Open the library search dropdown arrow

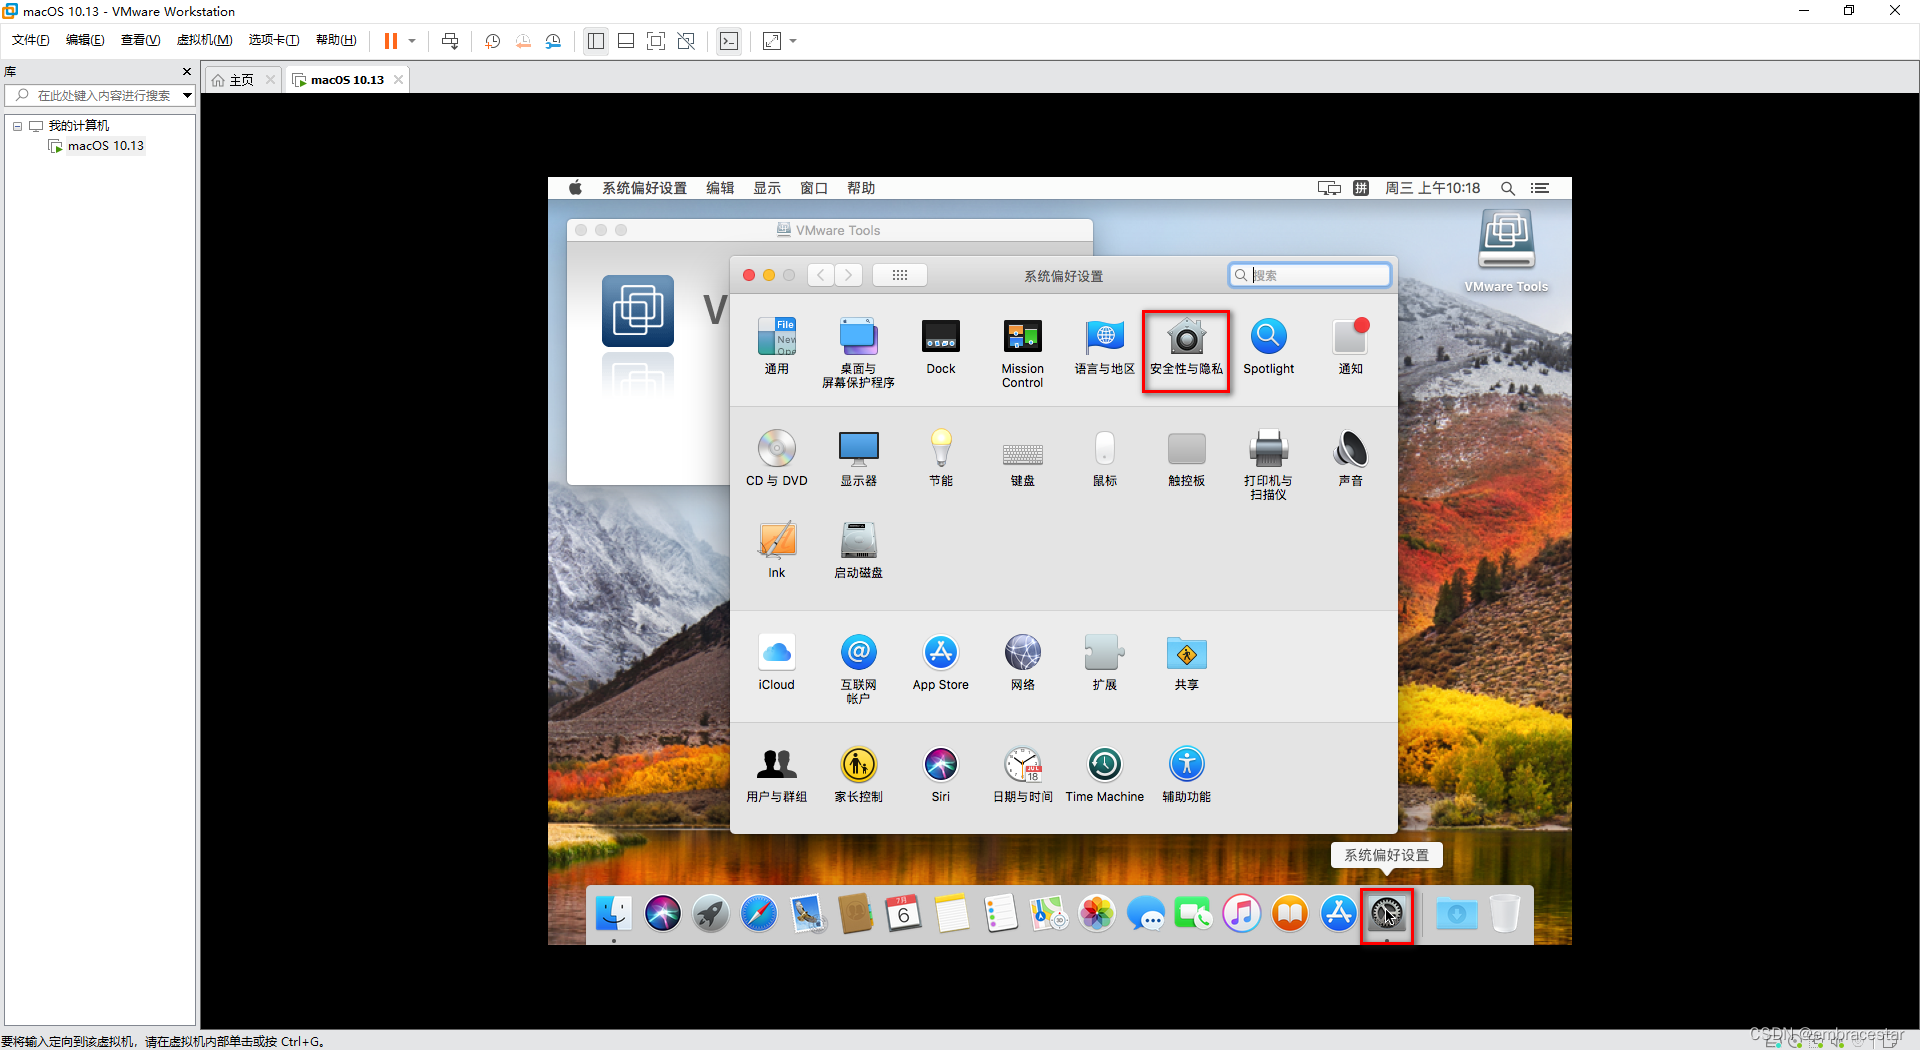(x=187, y=96)
